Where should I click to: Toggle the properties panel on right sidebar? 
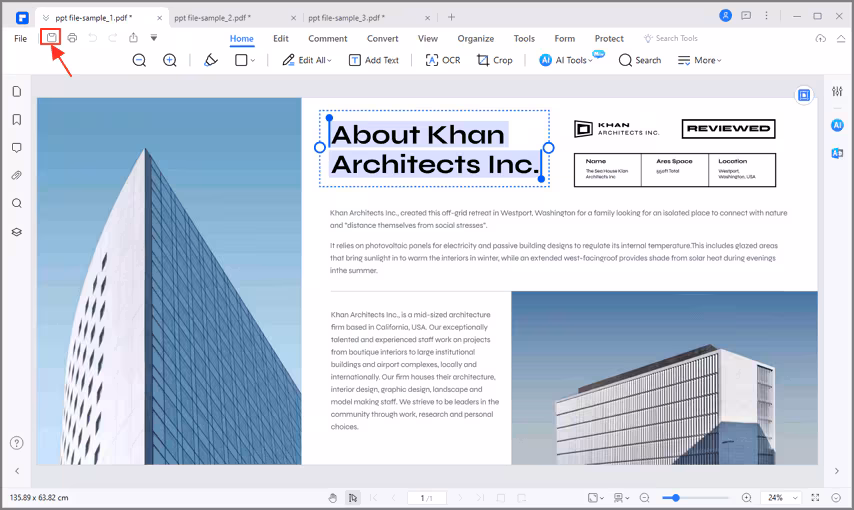tap(837, 92)
